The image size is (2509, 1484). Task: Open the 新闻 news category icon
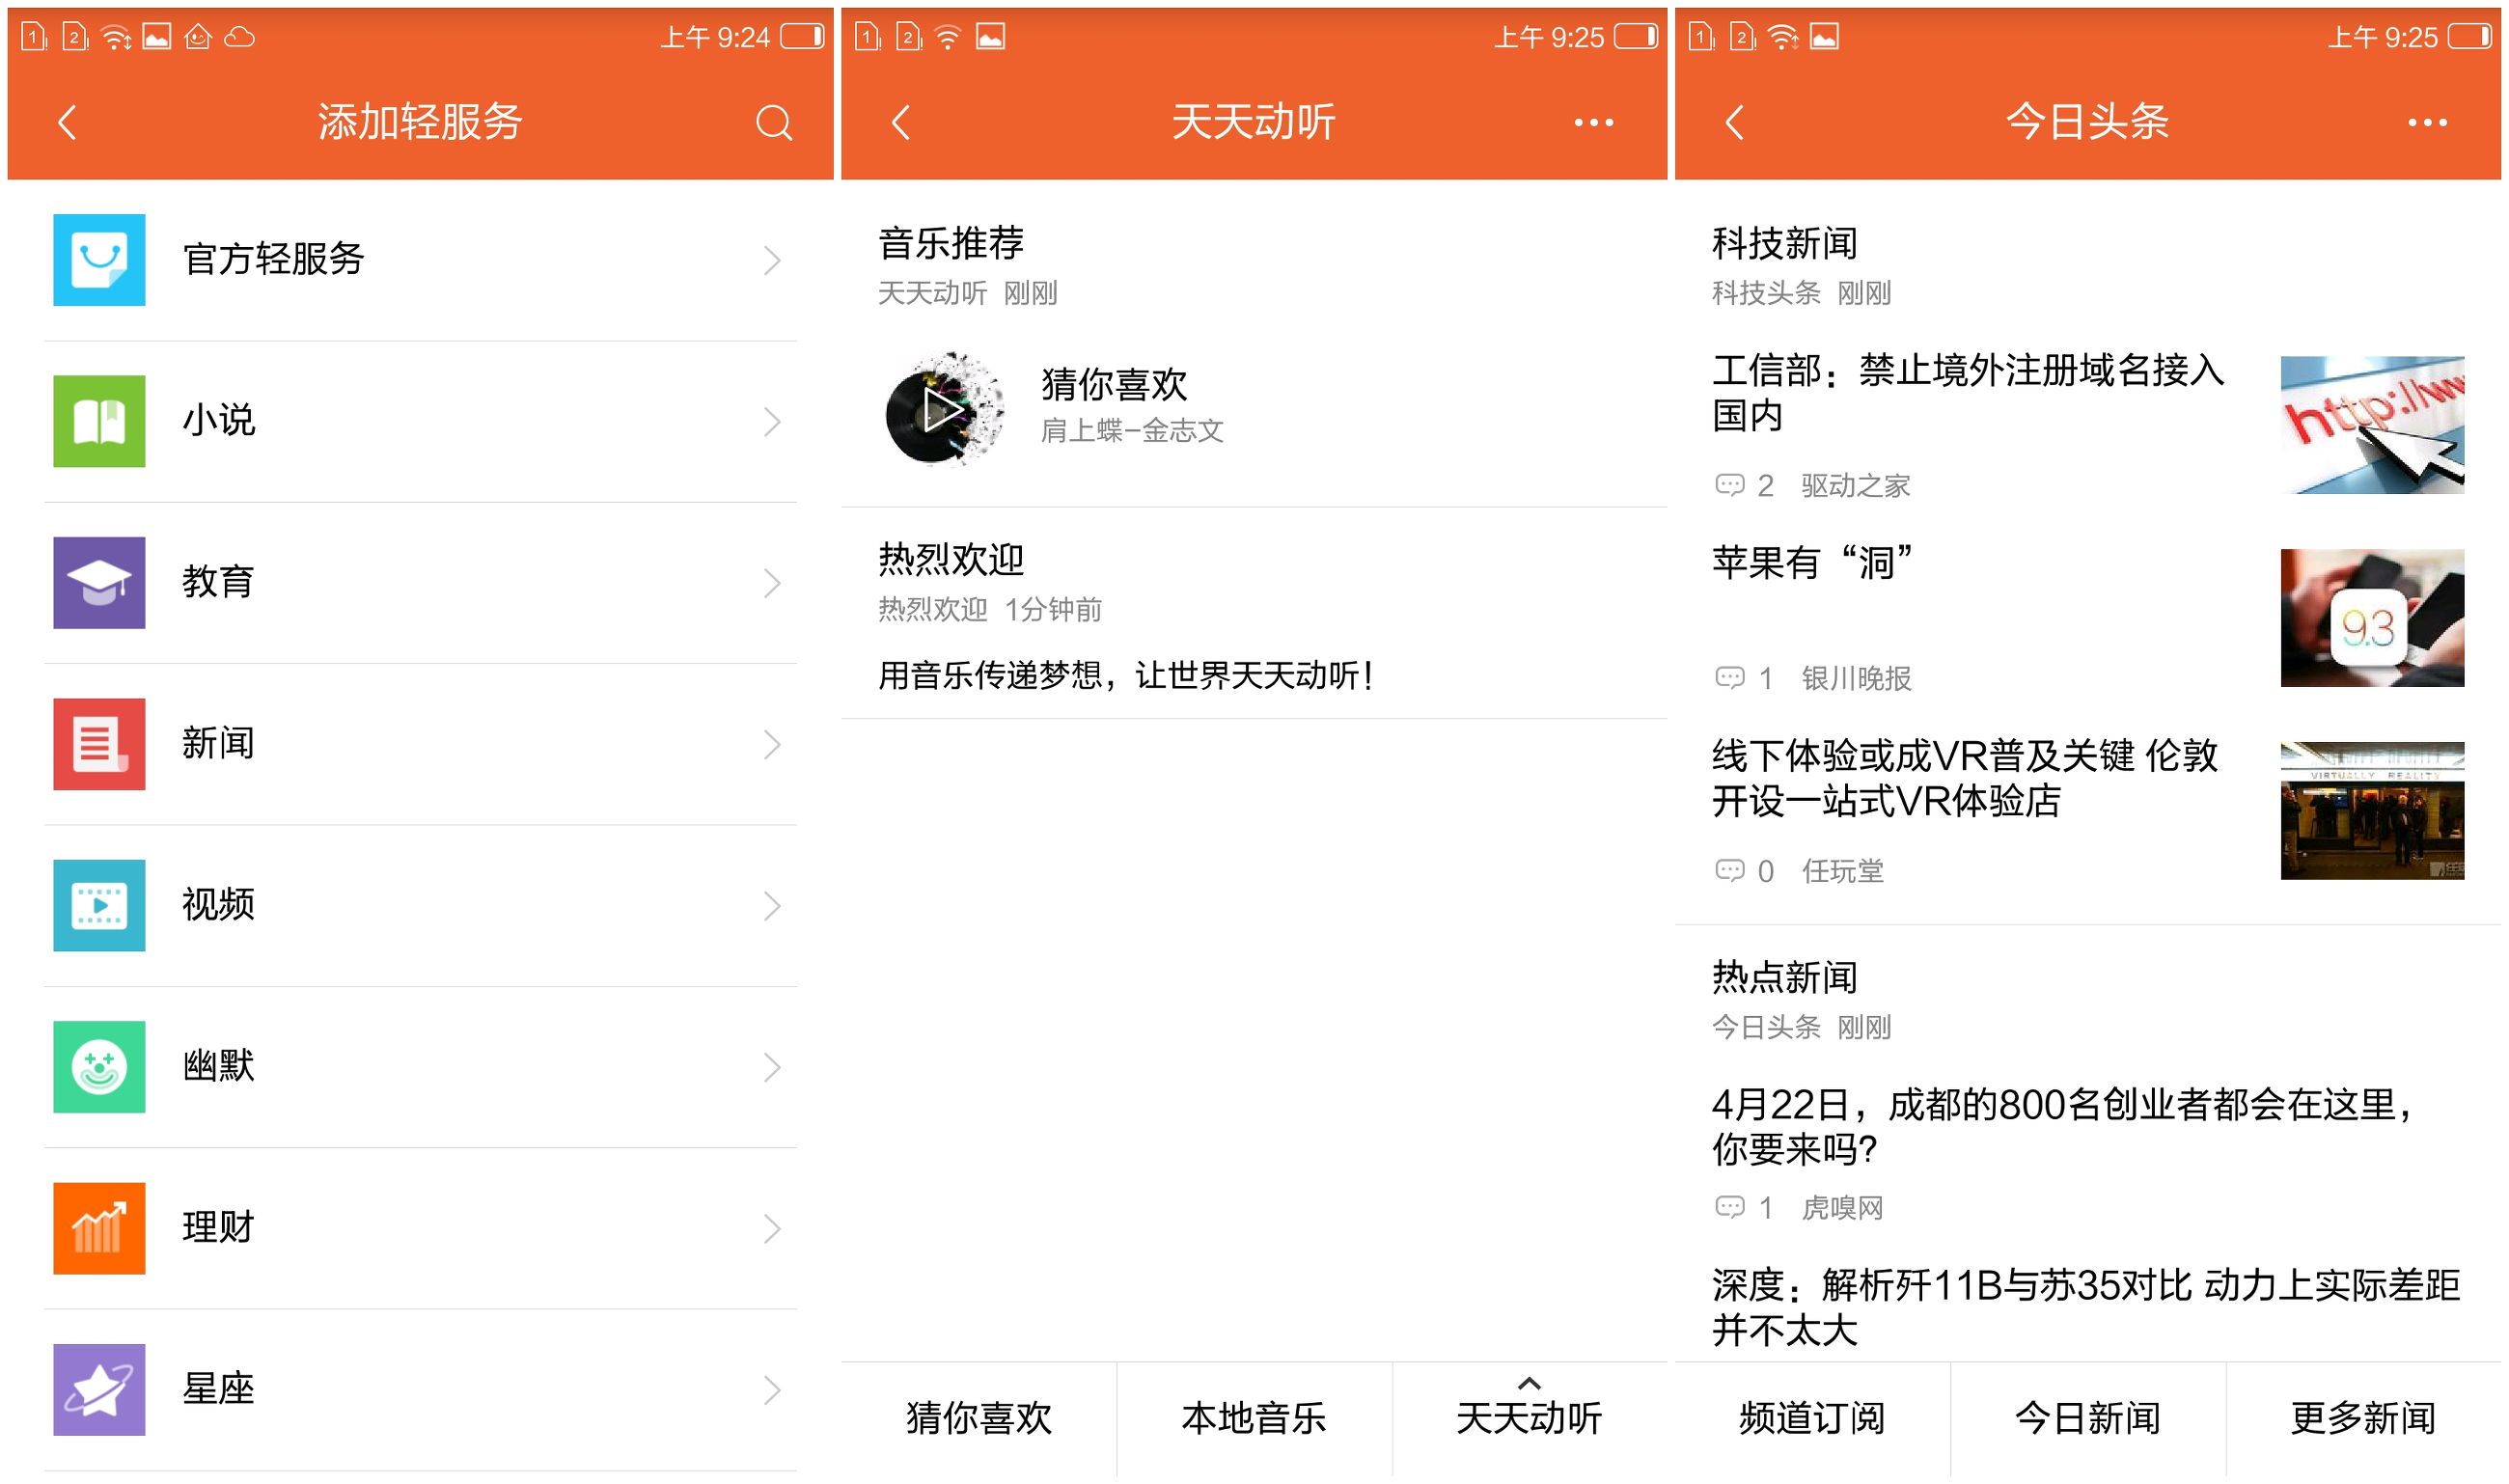[x=100, y=744]
